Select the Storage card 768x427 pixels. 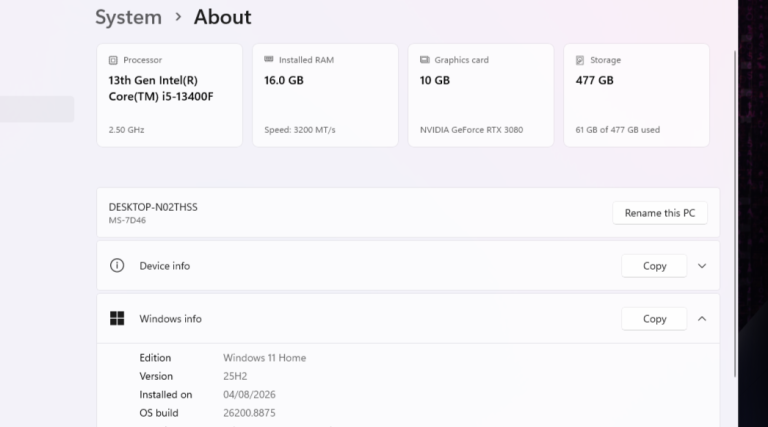point(637,95)
